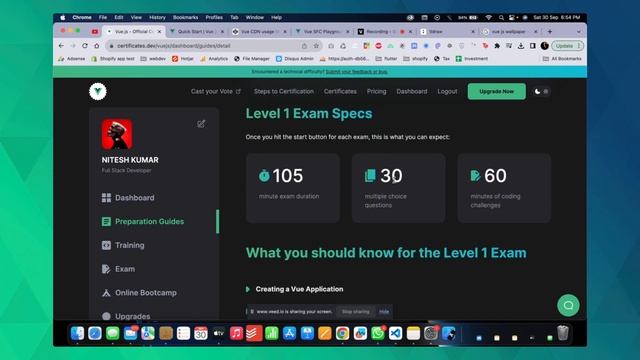Open the Hotjar bookmark
This screenshot has height=360, width=640.
click(183, 59)
